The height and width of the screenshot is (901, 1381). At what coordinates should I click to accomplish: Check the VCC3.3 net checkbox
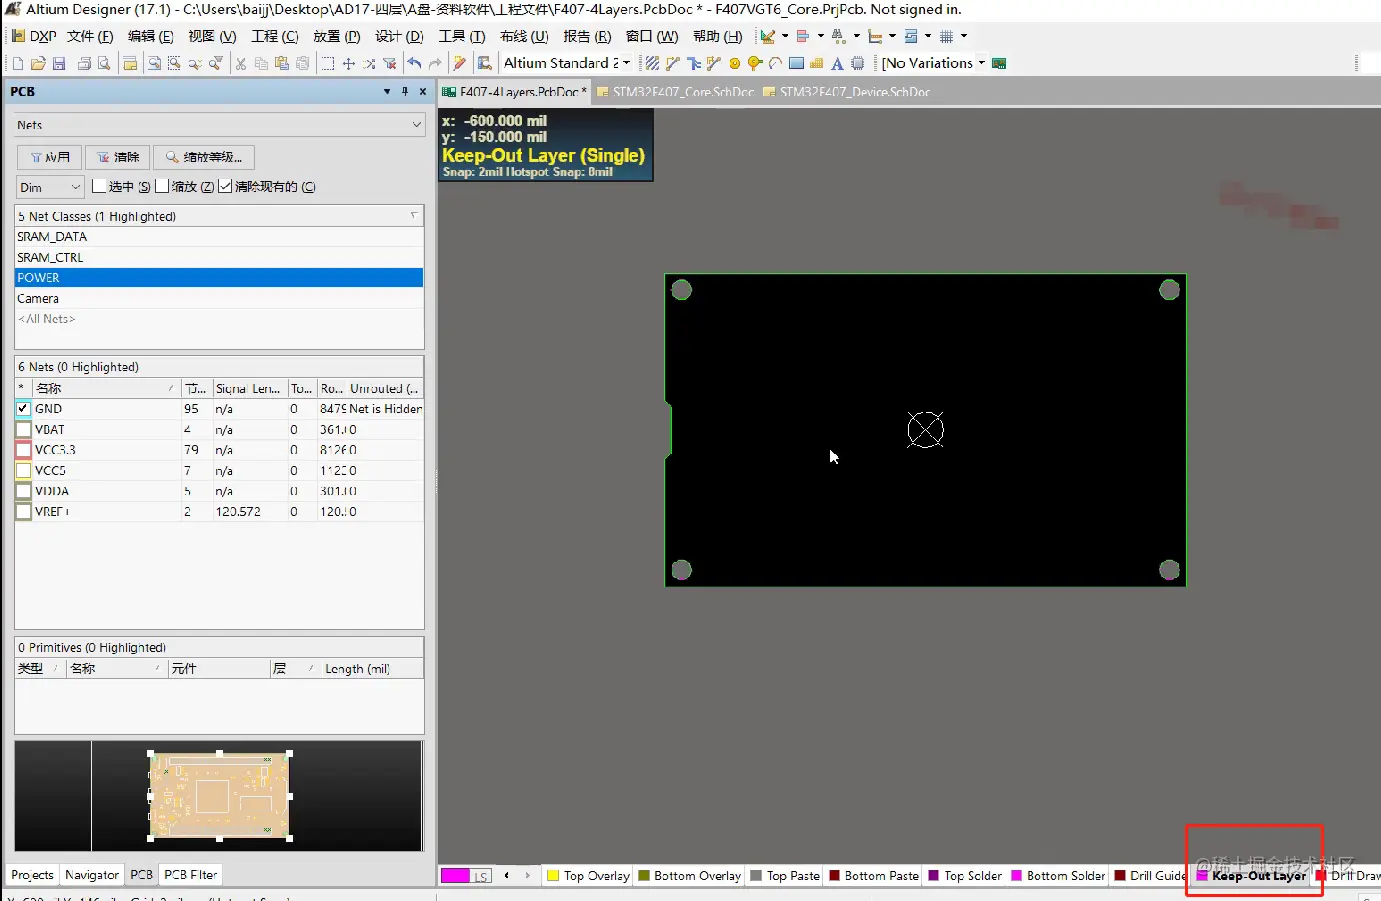point(23,450)
